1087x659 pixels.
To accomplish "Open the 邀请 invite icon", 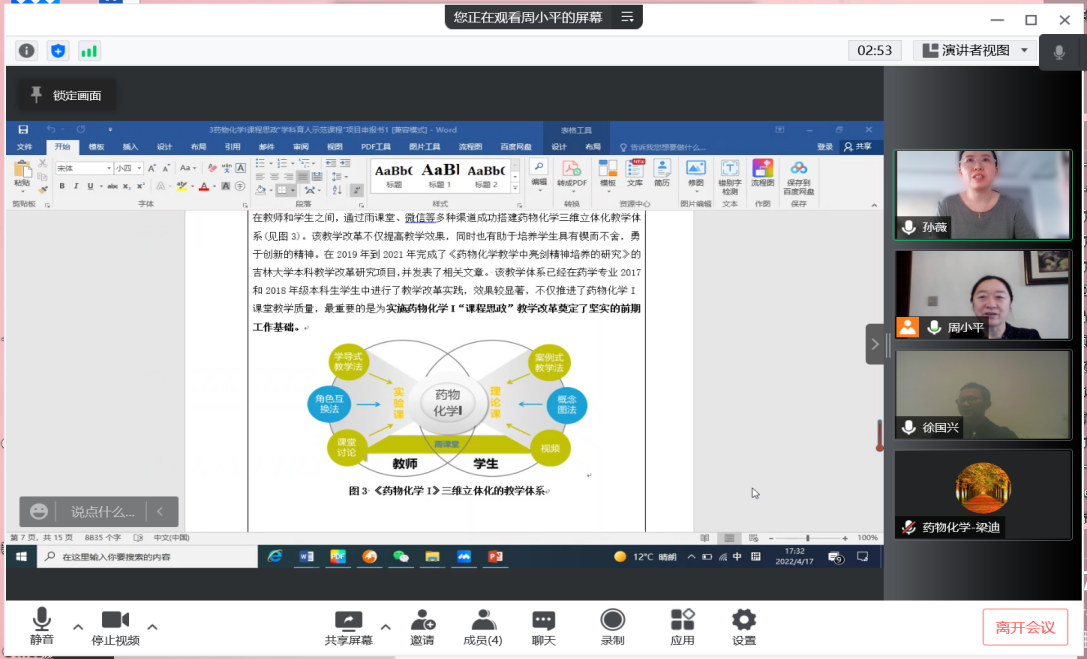I will pyautogui.click(x=422, y=627).
